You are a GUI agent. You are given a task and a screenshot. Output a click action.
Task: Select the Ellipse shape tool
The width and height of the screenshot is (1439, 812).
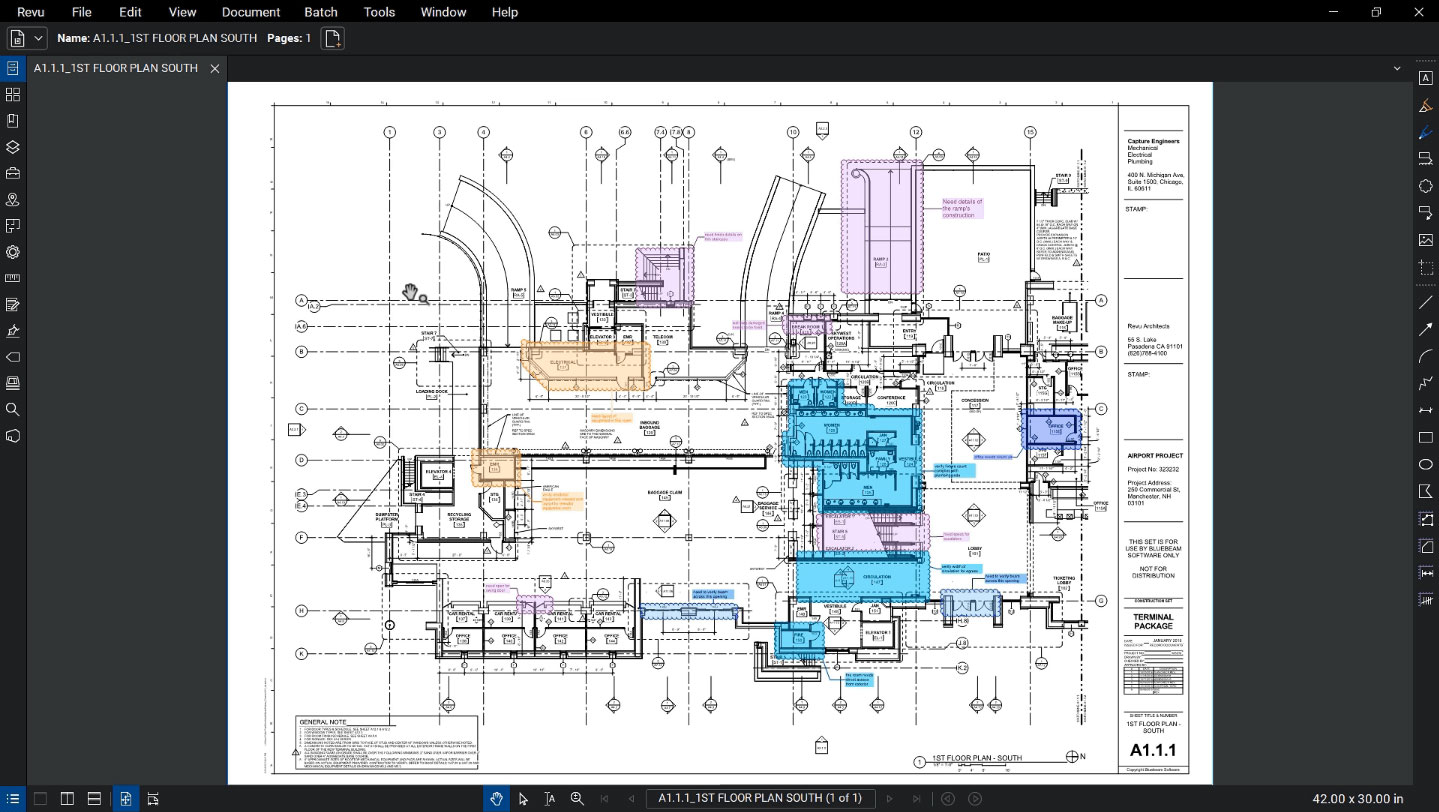pyautogui.click(x=1426, y=464)
